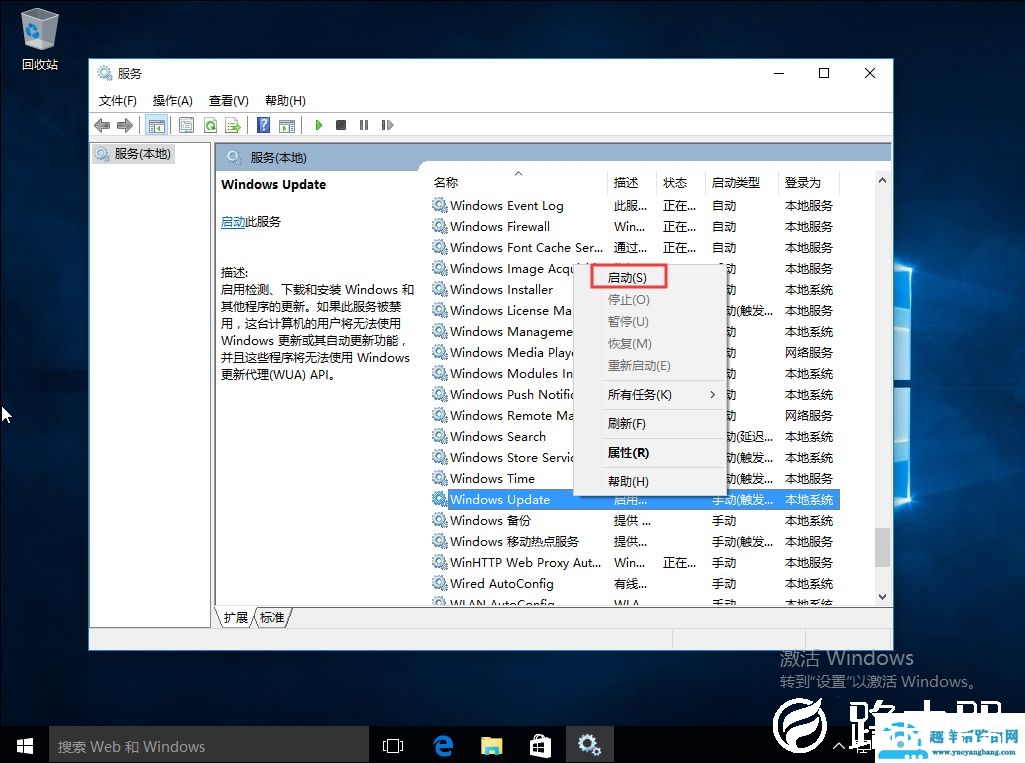The width and height of the screenshot is (1025, 763).
Task: Toggle the show/hide console tree icon
Action: click(156, 125)
